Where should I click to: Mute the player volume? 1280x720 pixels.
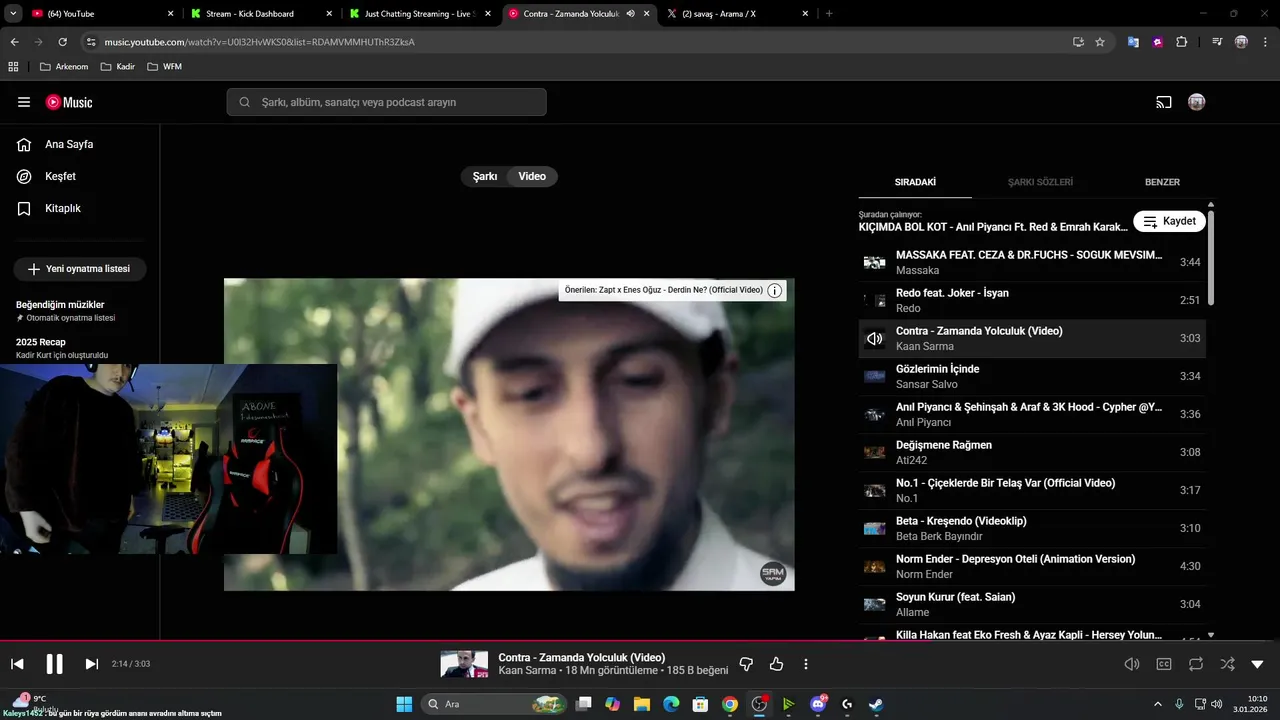[x=1132, y=664]
